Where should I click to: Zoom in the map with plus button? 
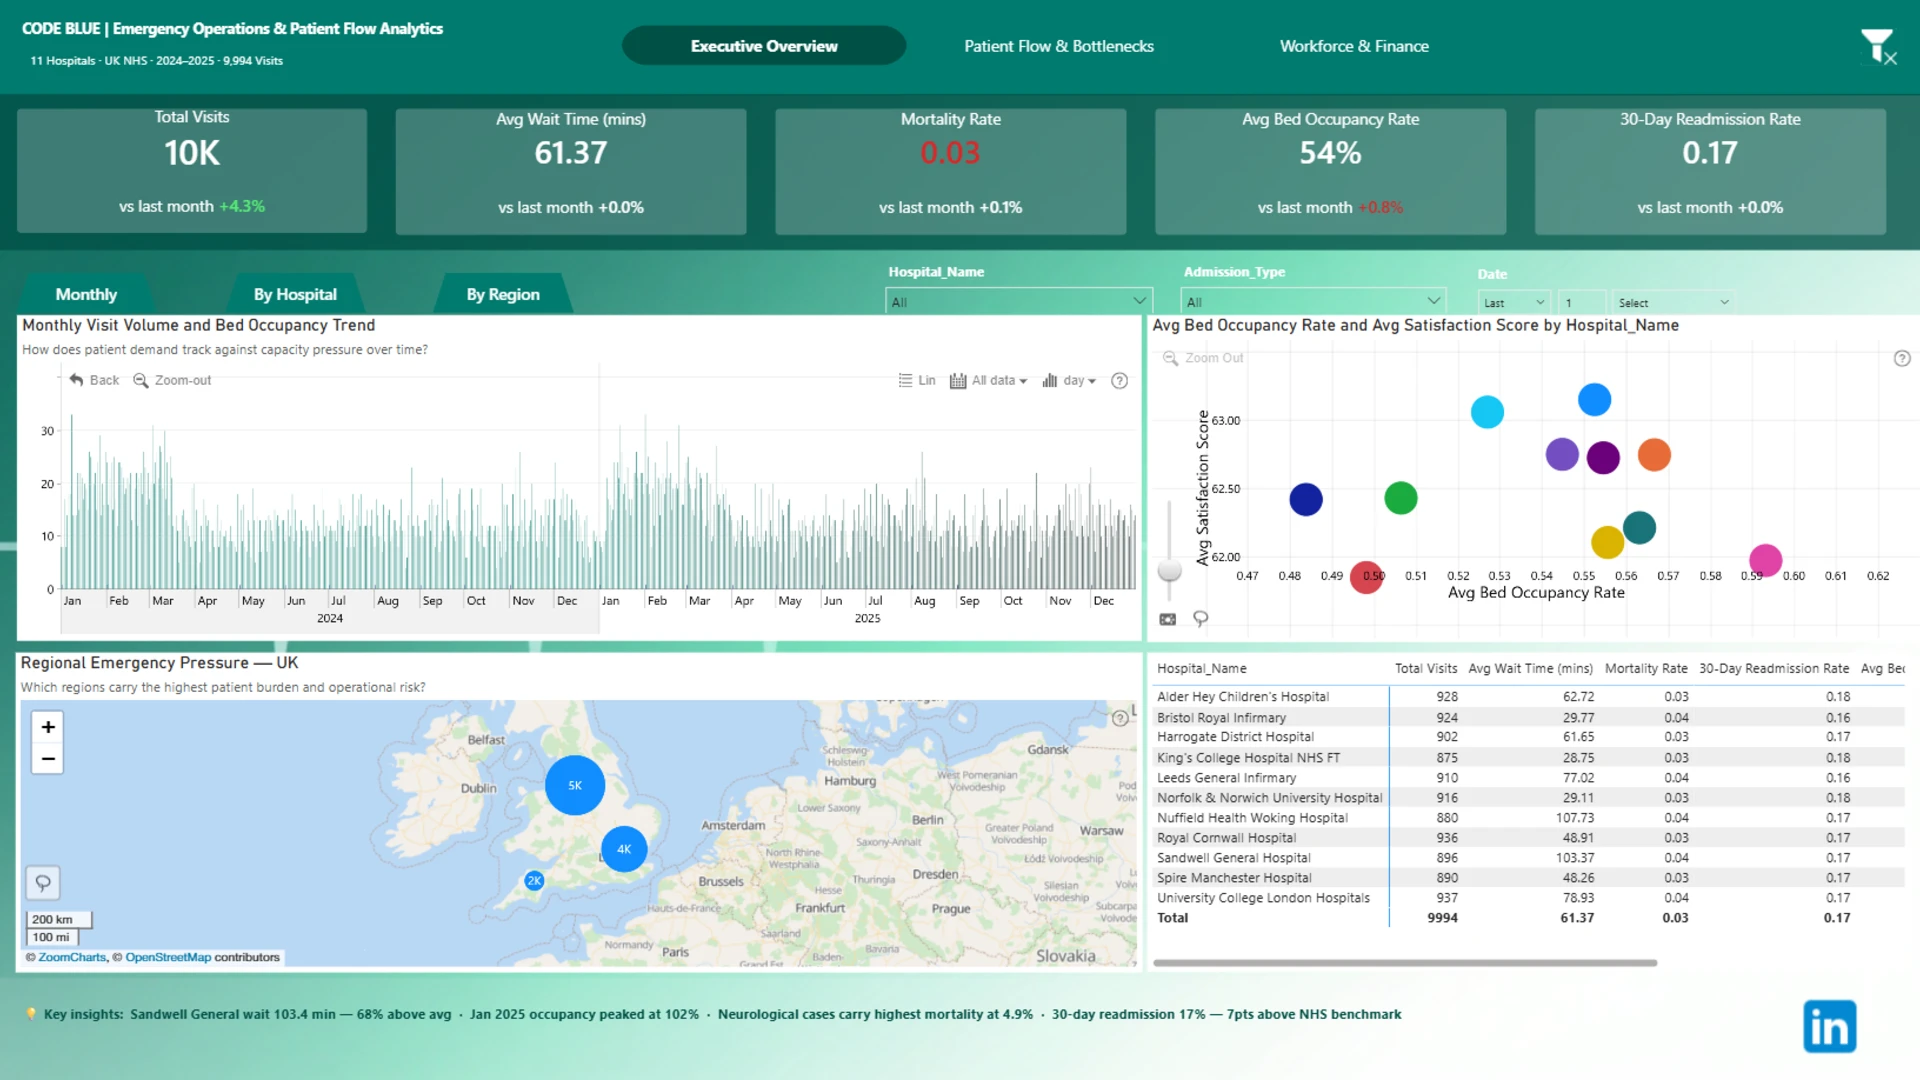(47, 727)
